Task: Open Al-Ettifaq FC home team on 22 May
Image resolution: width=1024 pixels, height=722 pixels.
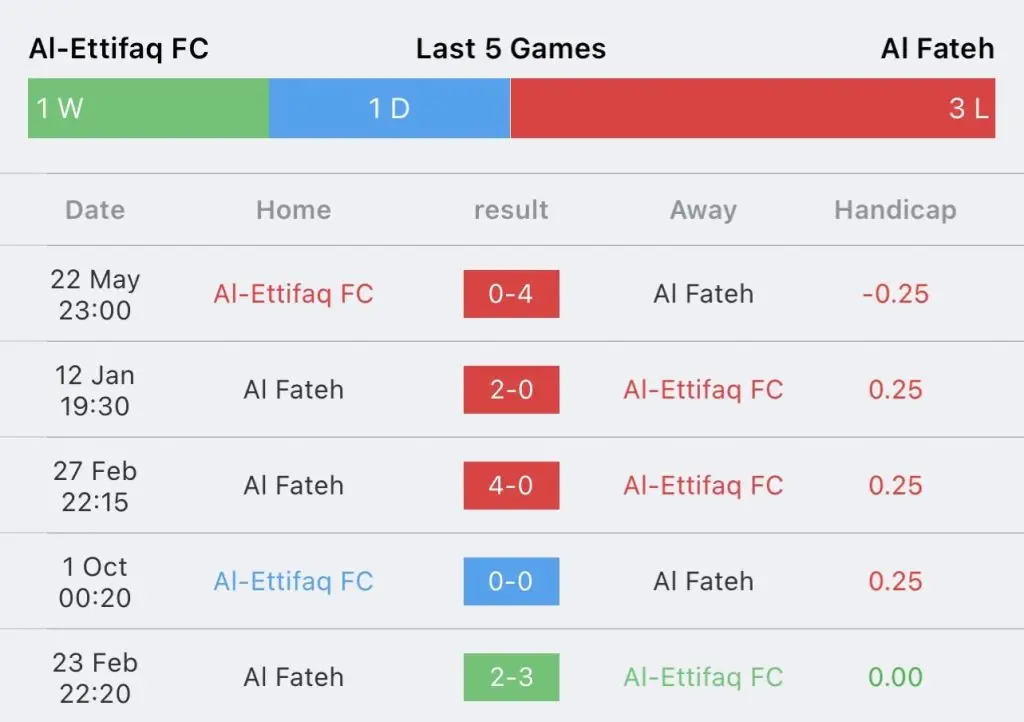Action: [x=293, y=294]
